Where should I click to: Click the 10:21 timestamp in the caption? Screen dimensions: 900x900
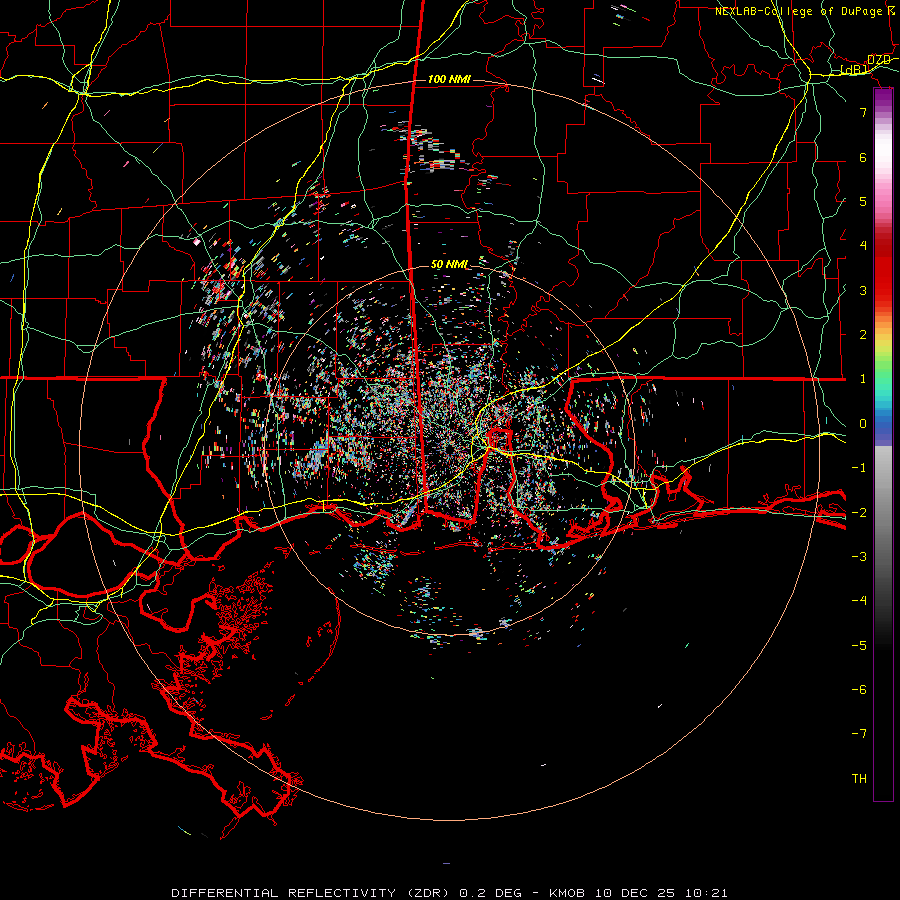709,893
